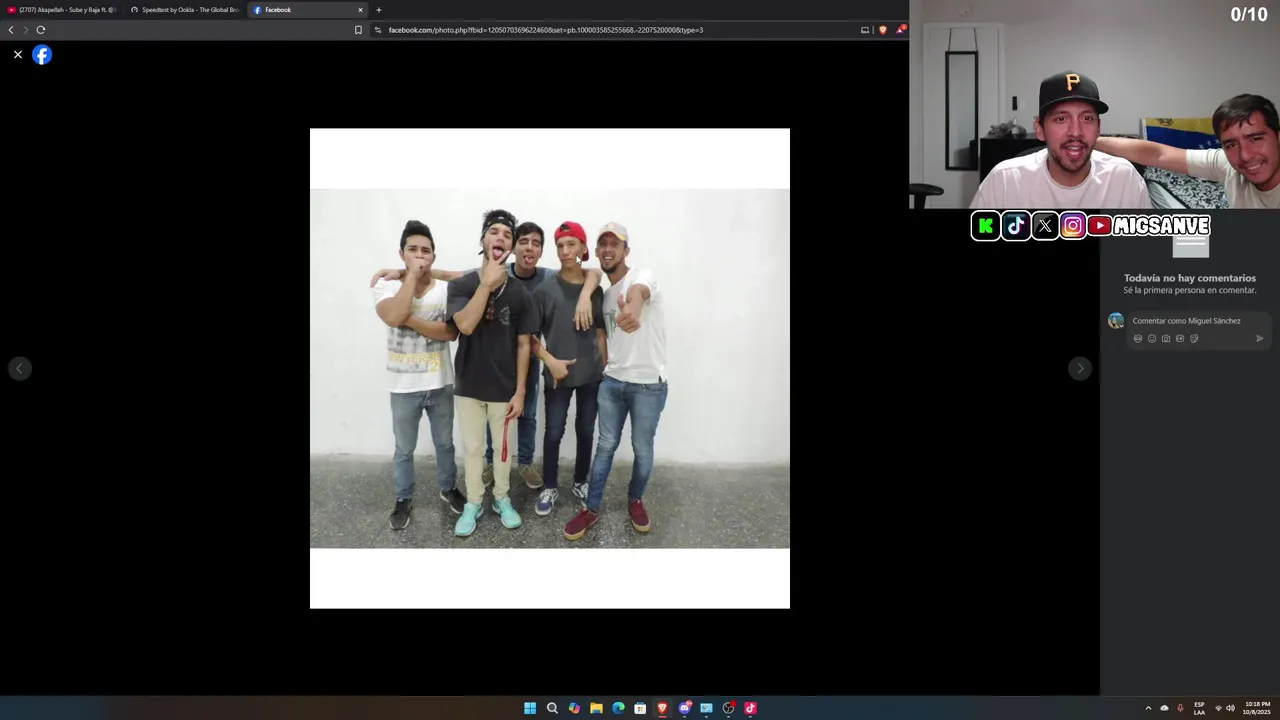Go to the next photo arrow

[x=1079, y=369]
